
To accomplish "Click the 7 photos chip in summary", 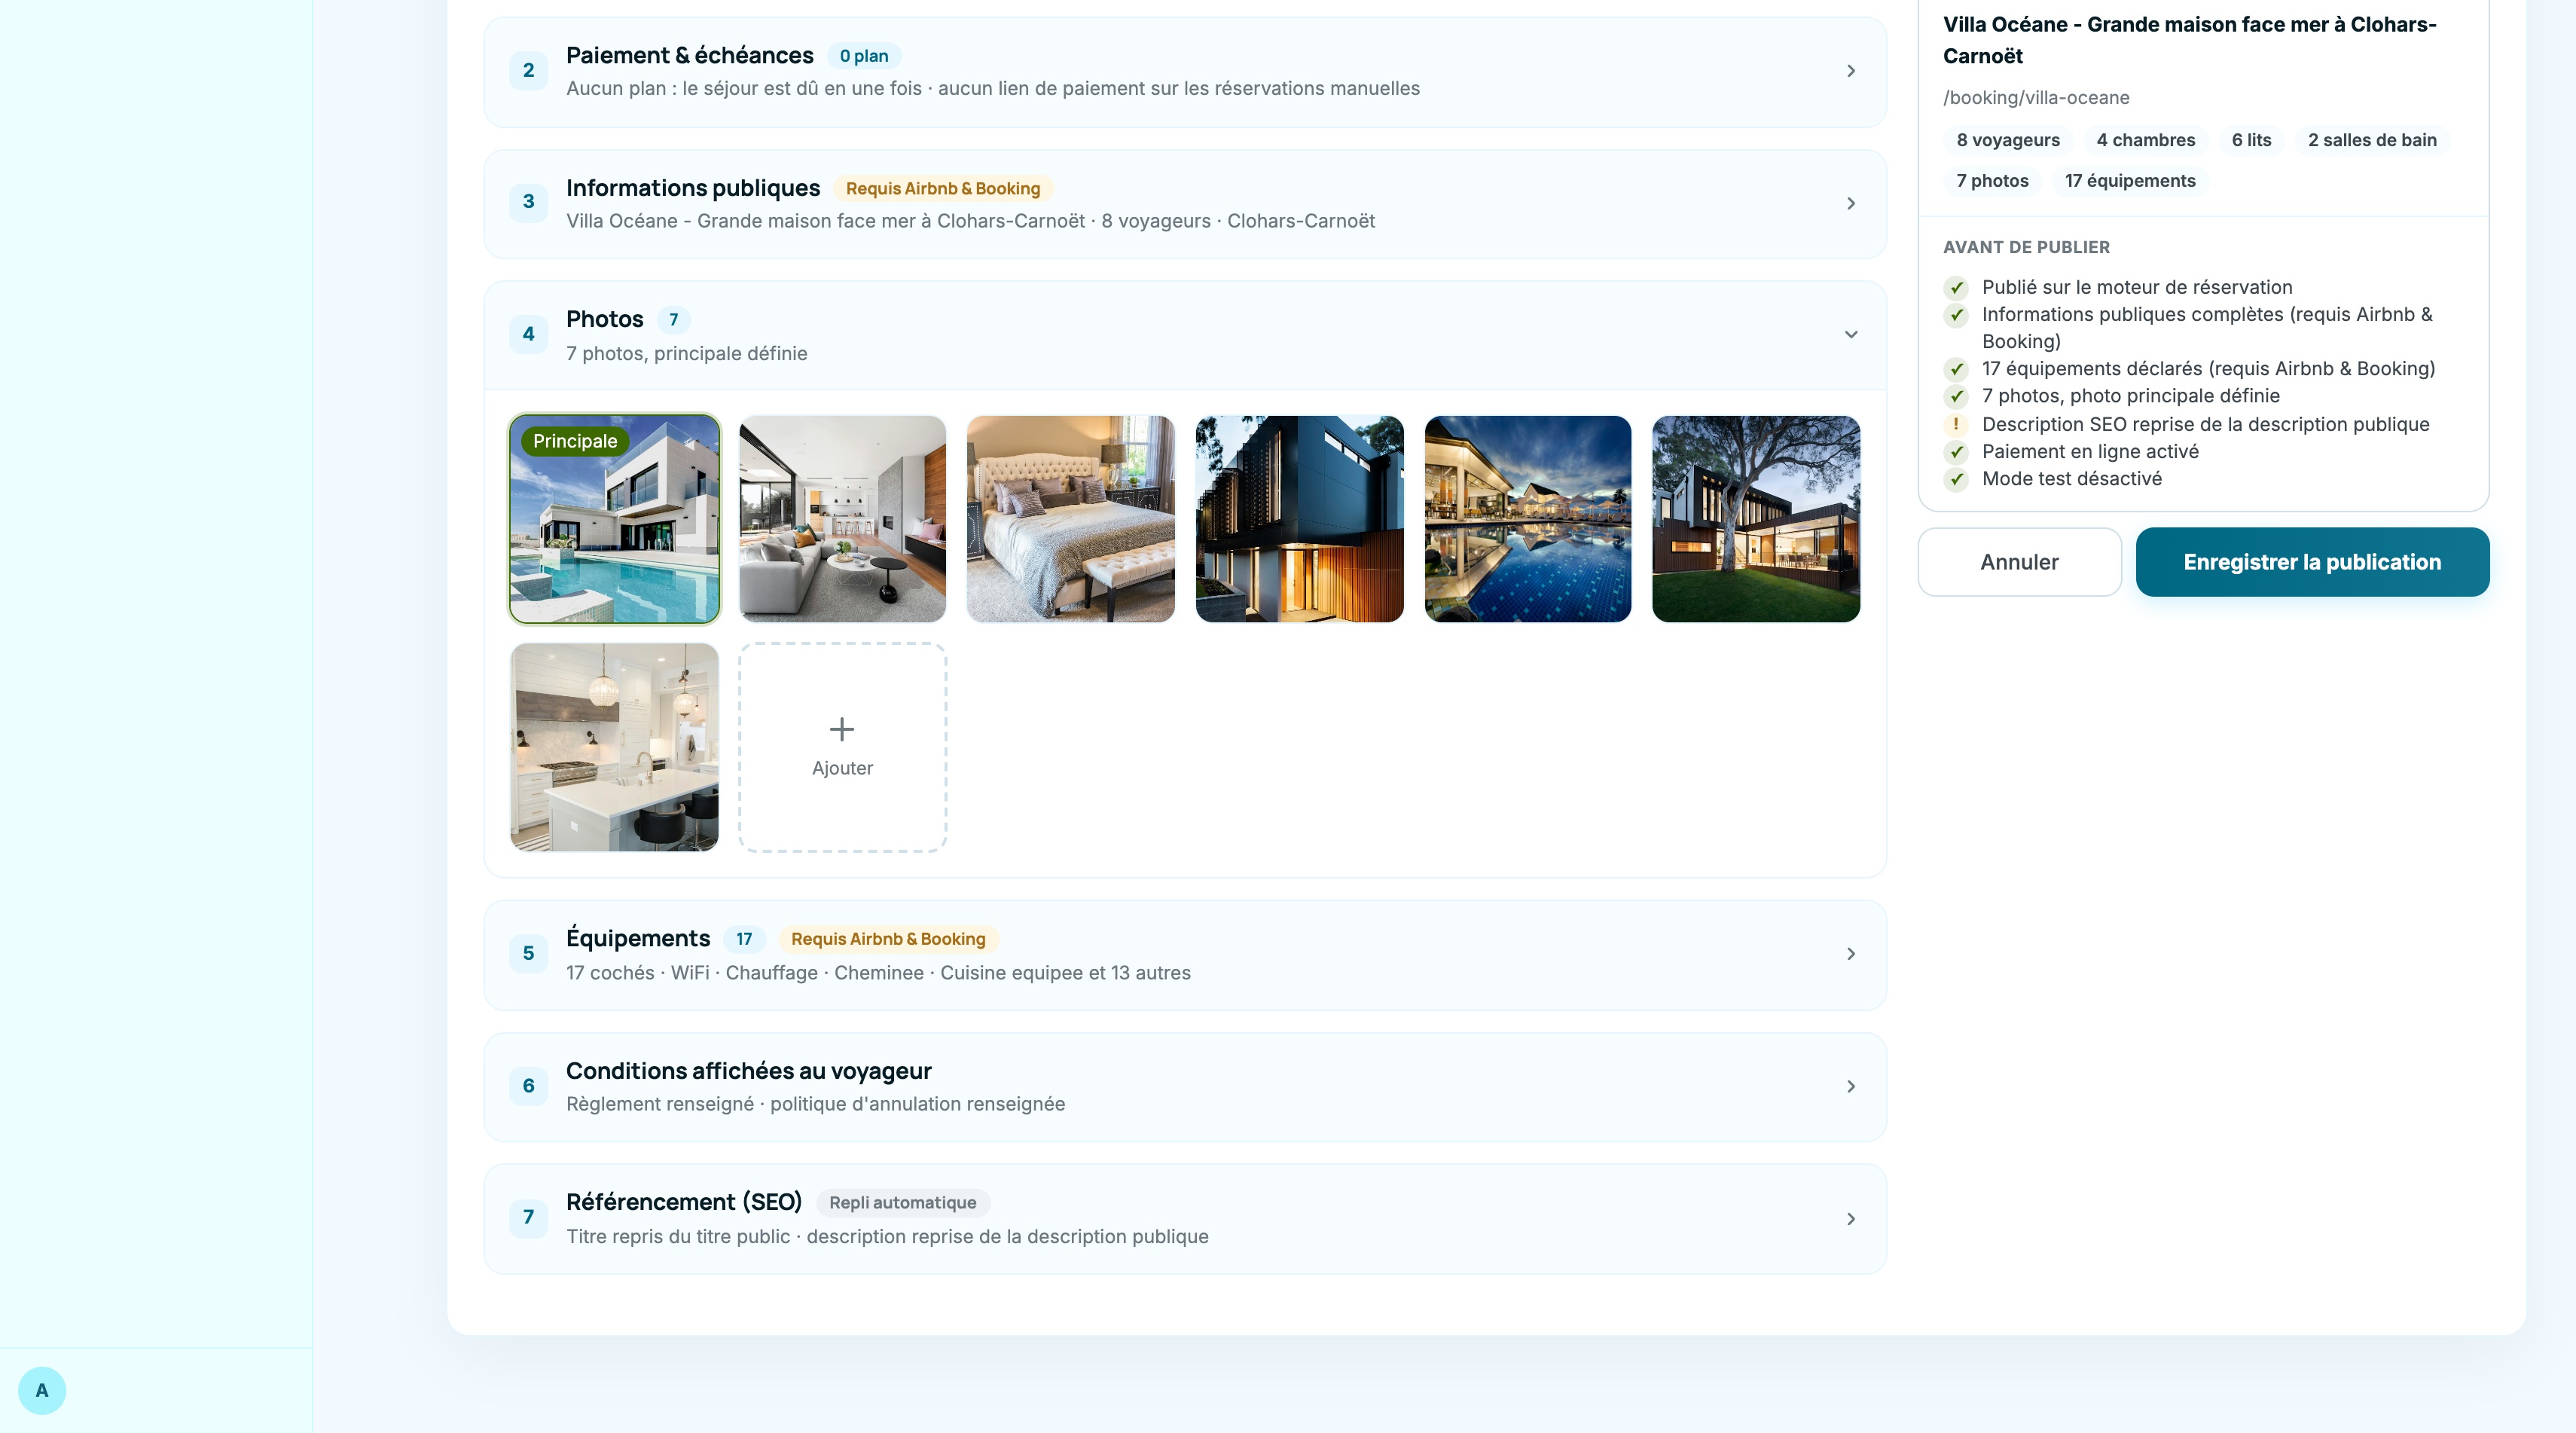I will [1992, 181].
